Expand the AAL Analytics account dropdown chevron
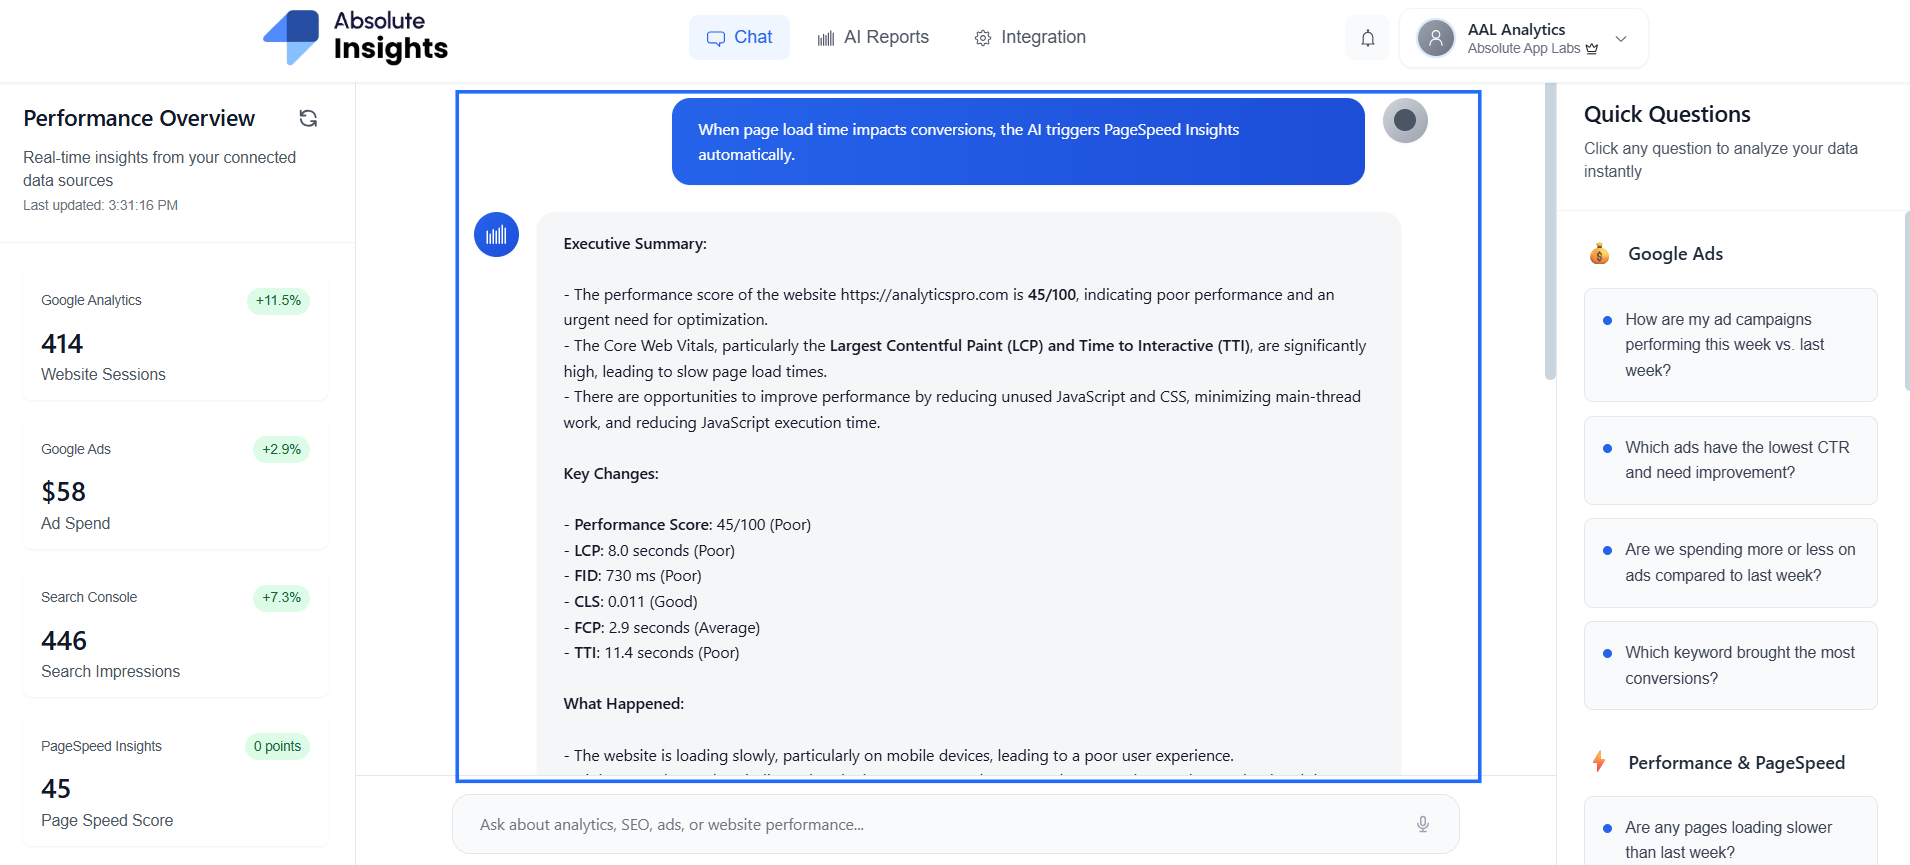This screenshot has height=865, width=1910. click(x=1621, y=39)
